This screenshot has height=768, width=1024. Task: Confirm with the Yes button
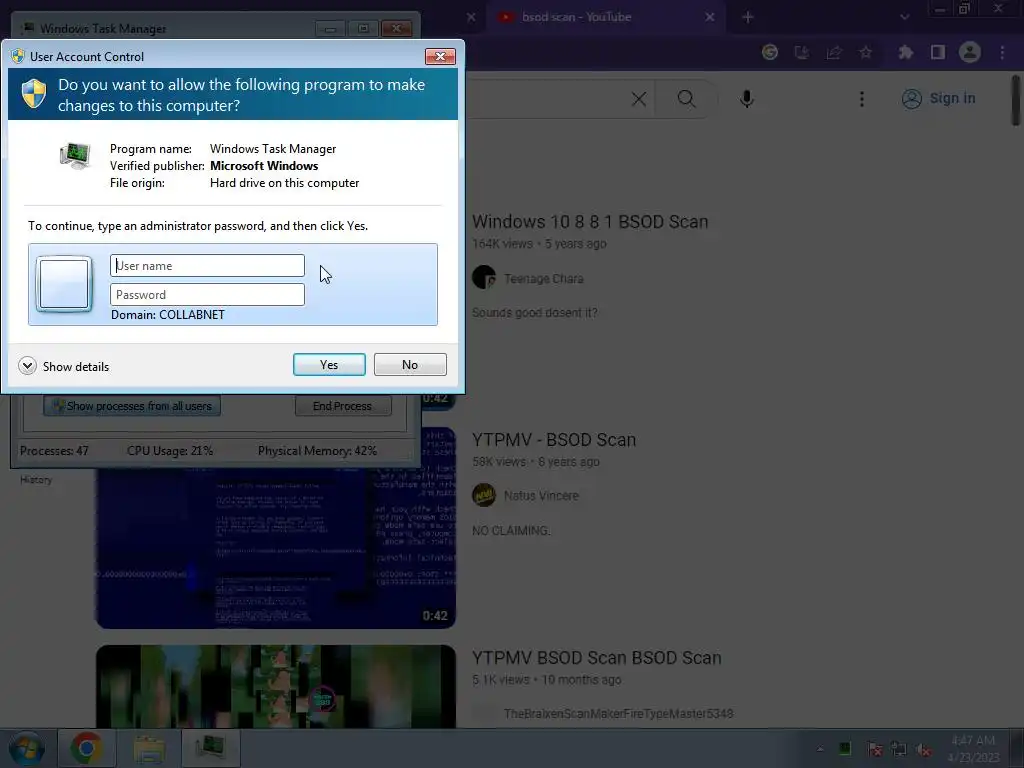click(329, 364)
